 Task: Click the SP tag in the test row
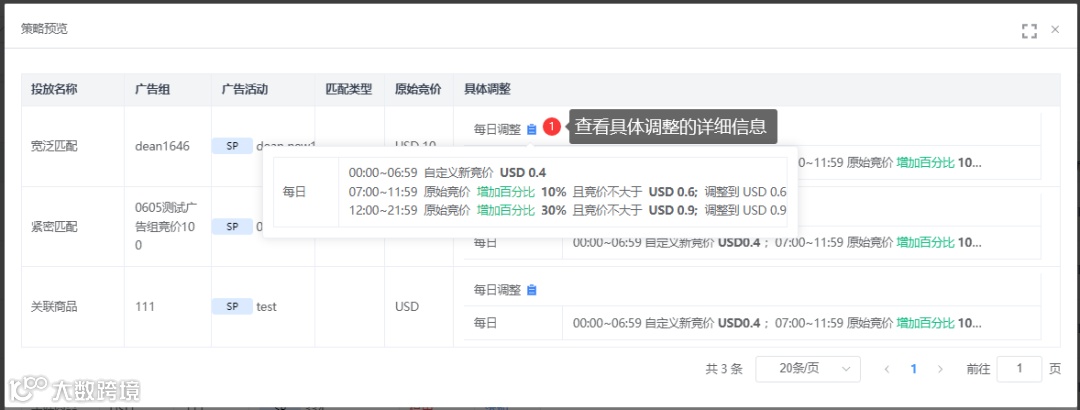click(232, 307)
